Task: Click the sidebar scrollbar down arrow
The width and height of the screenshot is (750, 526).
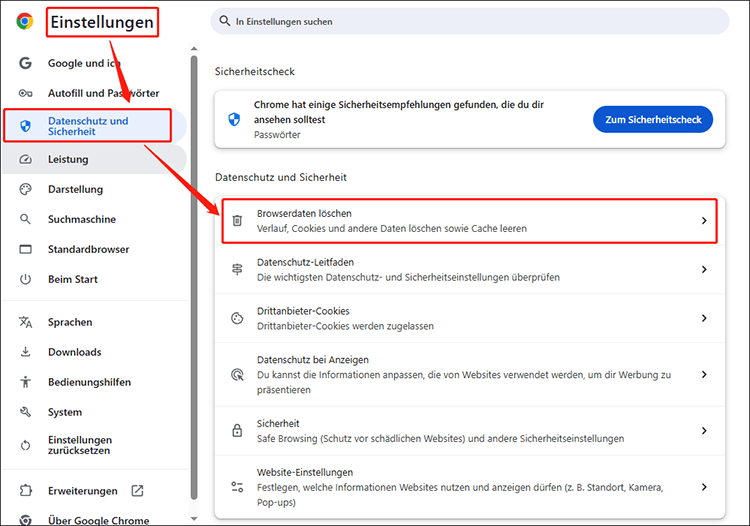Action: tap(194, 518)
